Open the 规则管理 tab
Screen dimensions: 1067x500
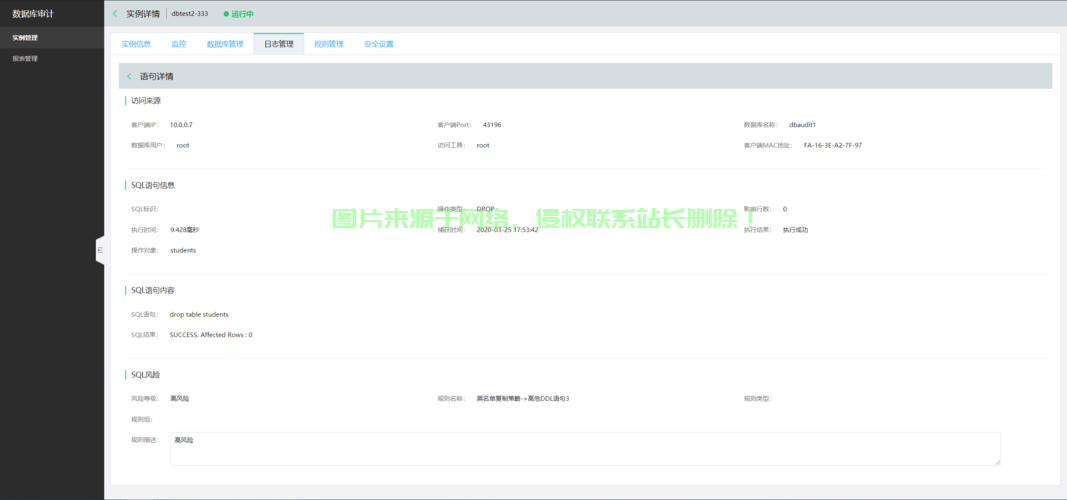(328, 44)
